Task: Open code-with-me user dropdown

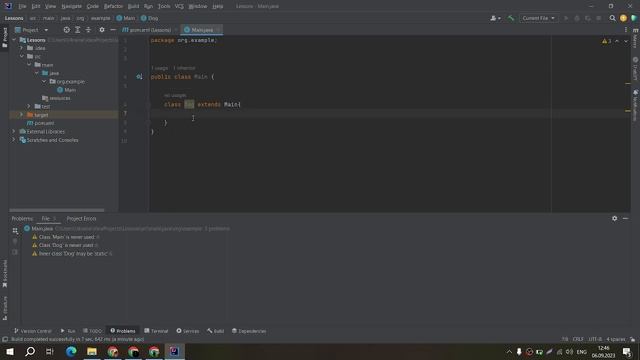Action: tap(495, 18)
